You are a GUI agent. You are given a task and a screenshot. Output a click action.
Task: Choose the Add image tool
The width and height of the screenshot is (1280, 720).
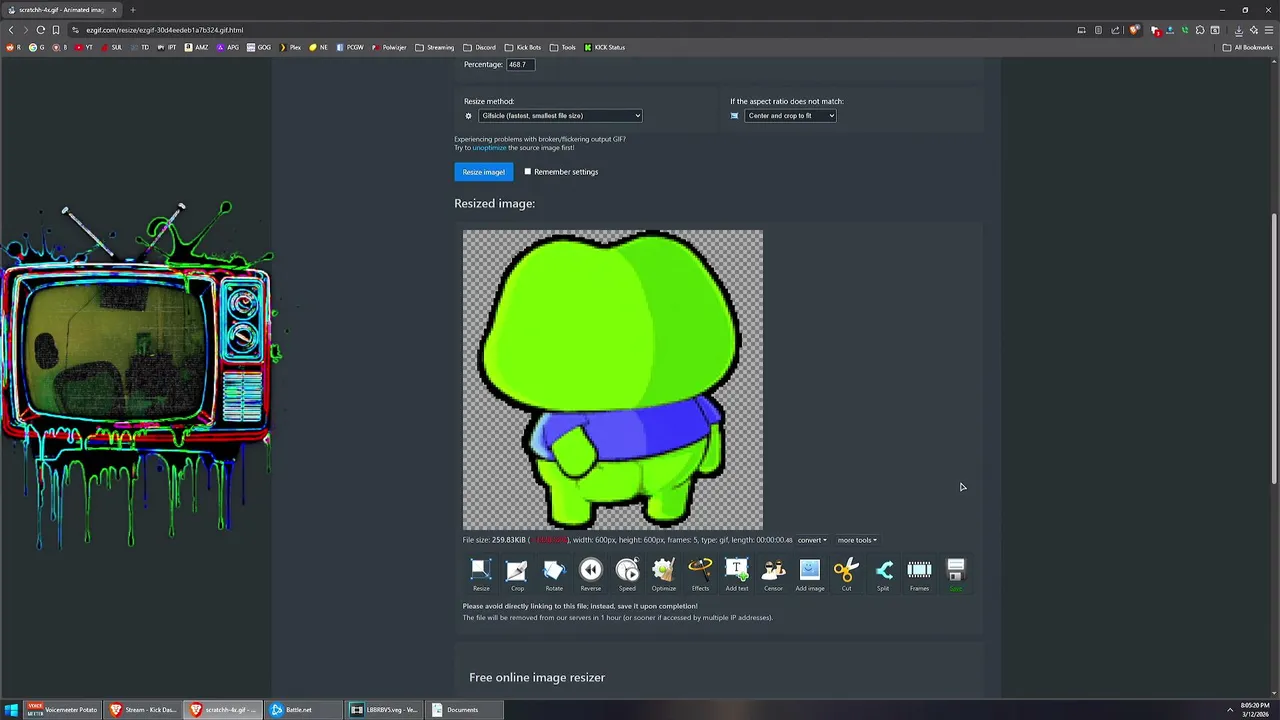point(810,575)
